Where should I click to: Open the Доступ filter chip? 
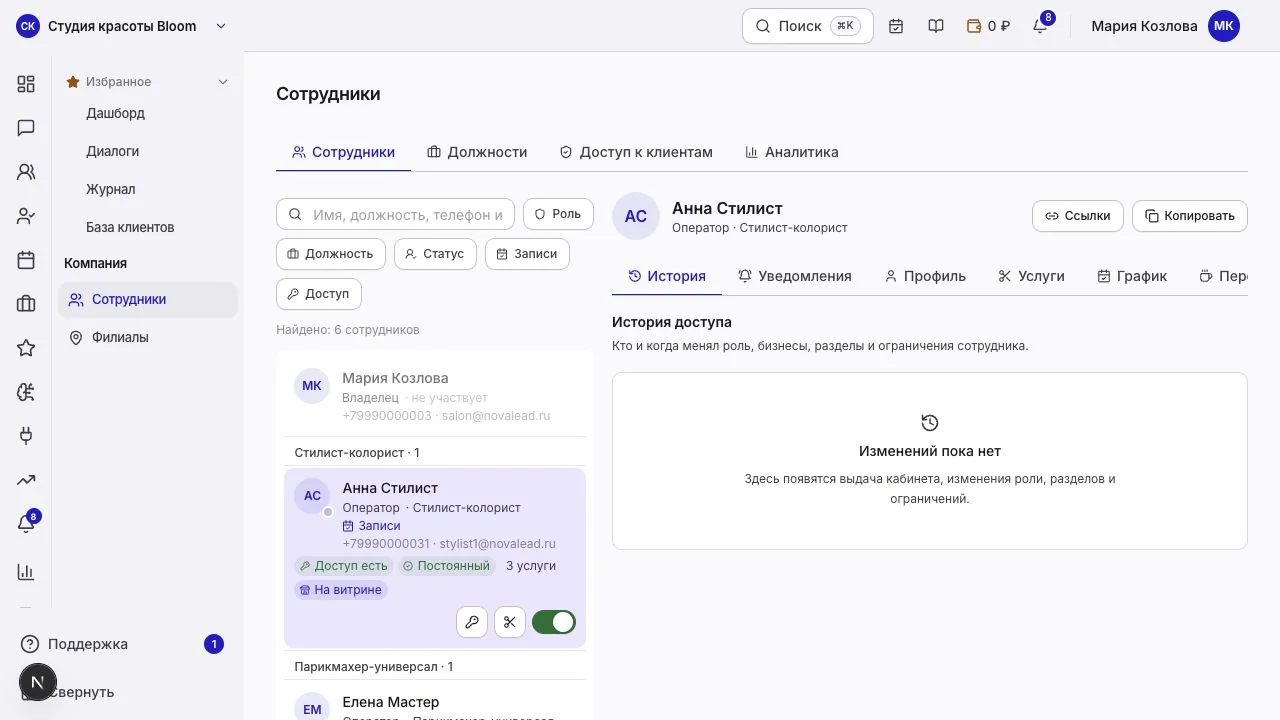coord(319,294)
